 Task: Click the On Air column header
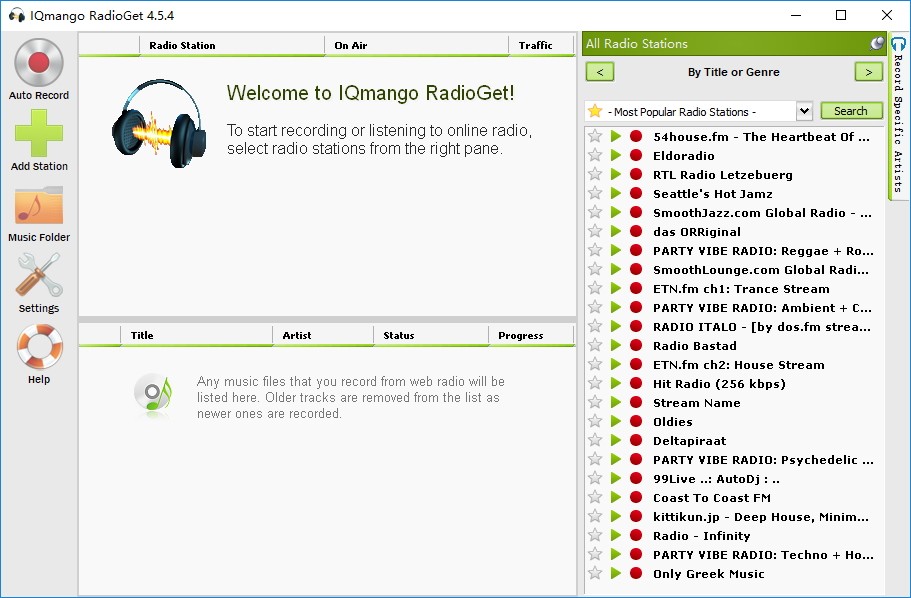click(416, 45)
